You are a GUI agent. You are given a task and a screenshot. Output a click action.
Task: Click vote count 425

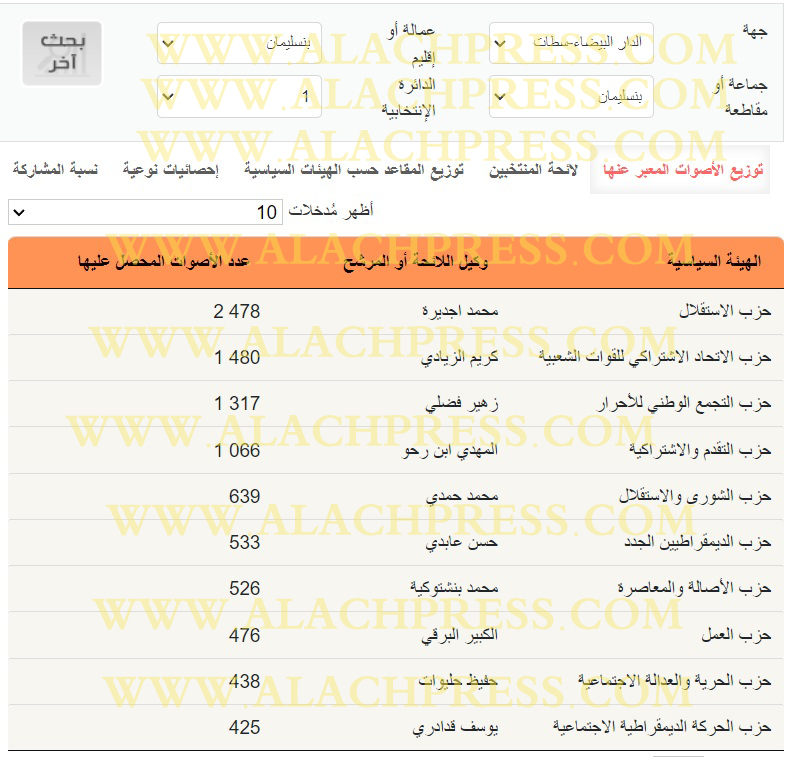point(245,727)
